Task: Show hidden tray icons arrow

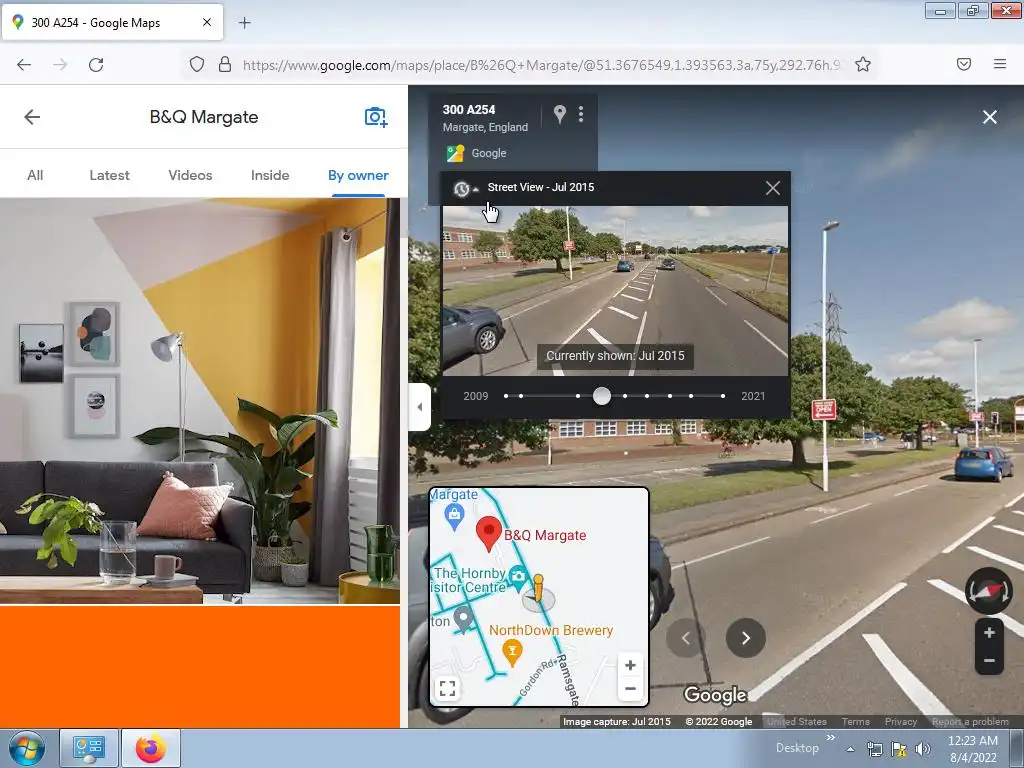Action: pos(850,749)
